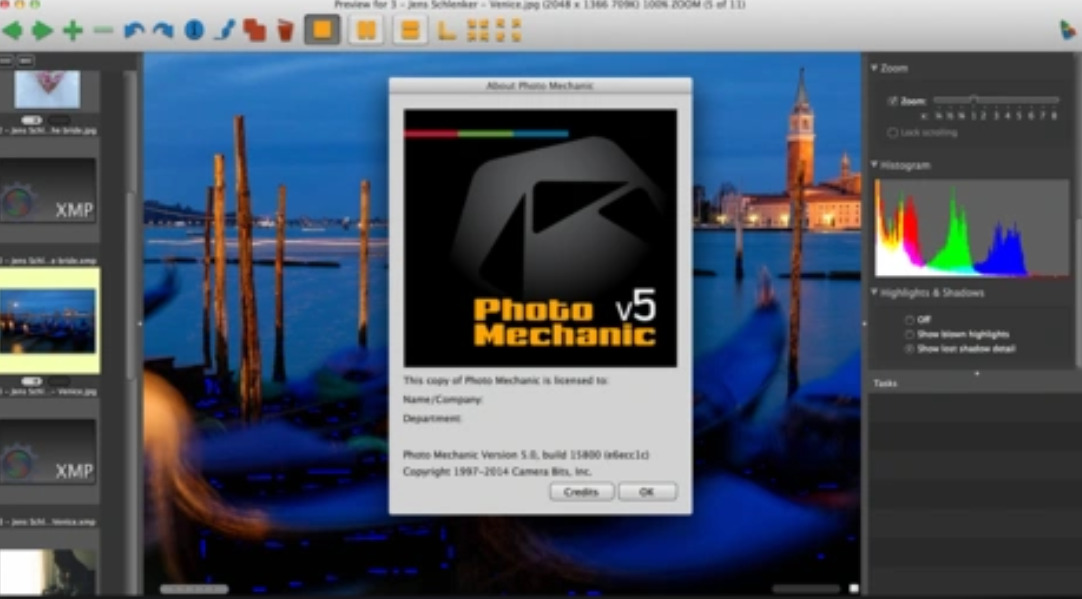Click horizontal scrollbar thumb under the preview

[194, 589]
